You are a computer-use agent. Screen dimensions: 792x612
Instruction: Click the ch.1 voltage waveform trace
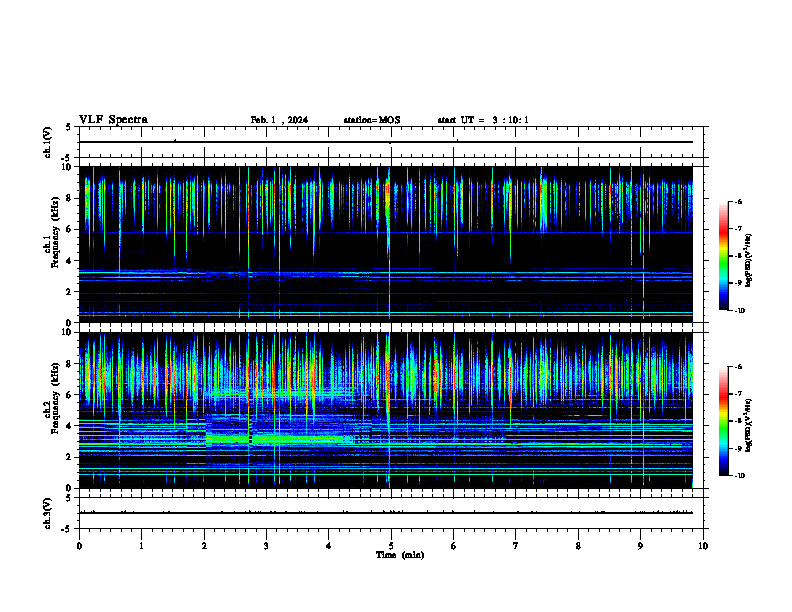pos(386,142)
